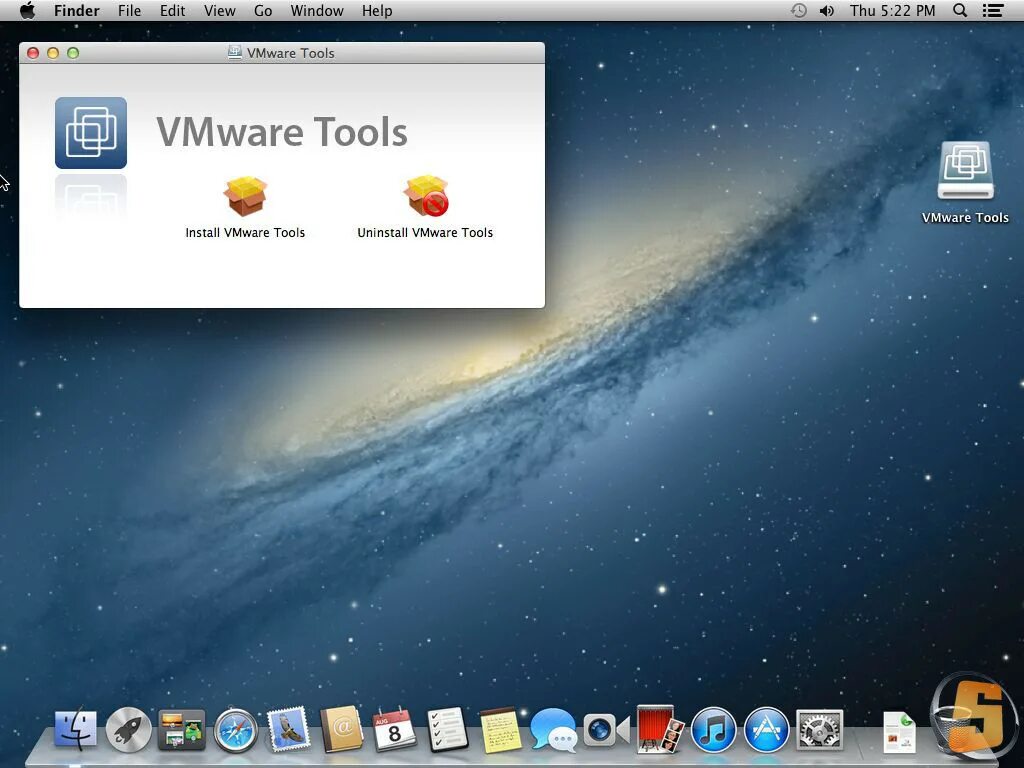Open the Apple menu
1024x768 pixels.
(x=27, y=10)
